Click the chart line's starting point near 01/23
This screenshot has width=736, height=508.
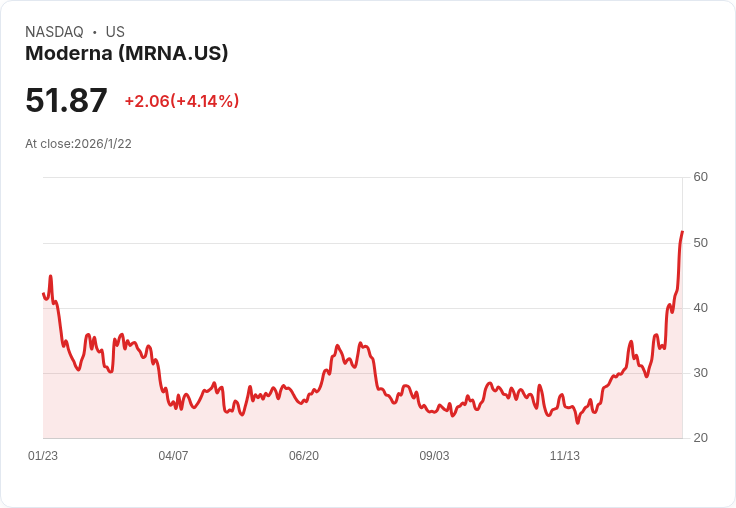pos(43,294)
